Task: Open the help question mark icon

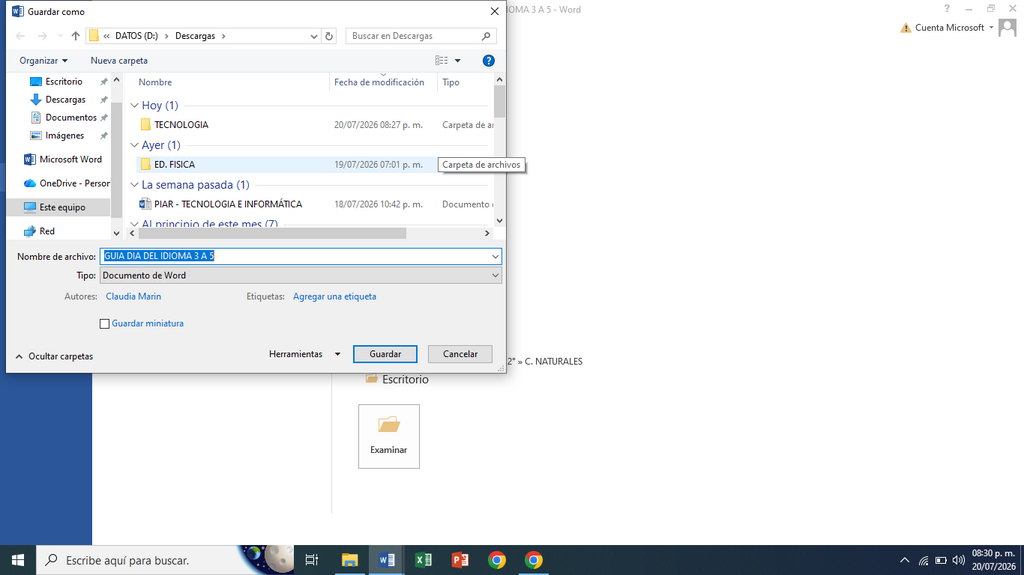Action: [x=488, y=61]
